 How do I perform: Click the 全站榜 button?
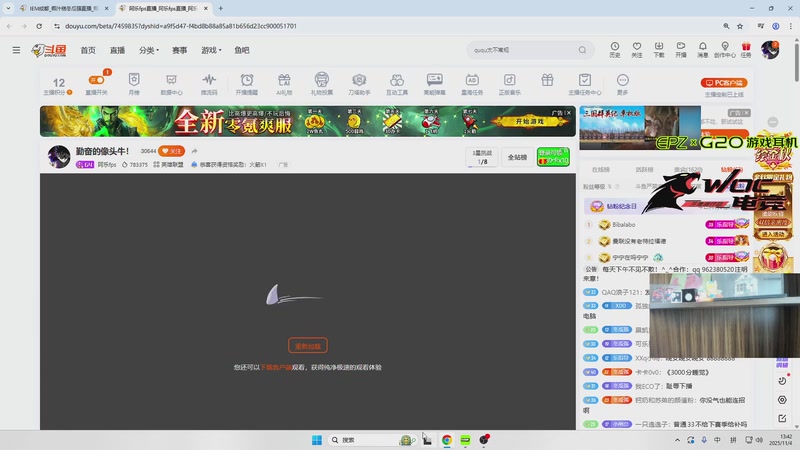point(517,157)
